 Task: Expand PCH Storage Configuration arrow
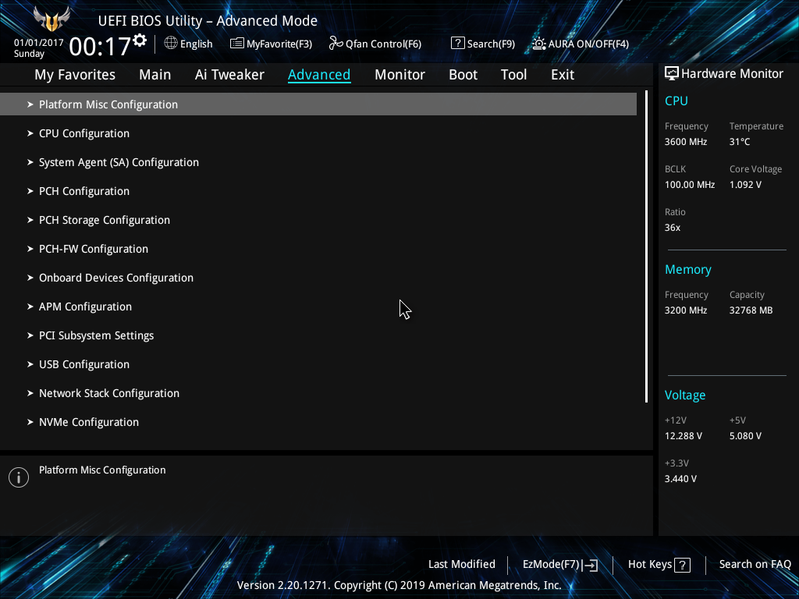30,220
